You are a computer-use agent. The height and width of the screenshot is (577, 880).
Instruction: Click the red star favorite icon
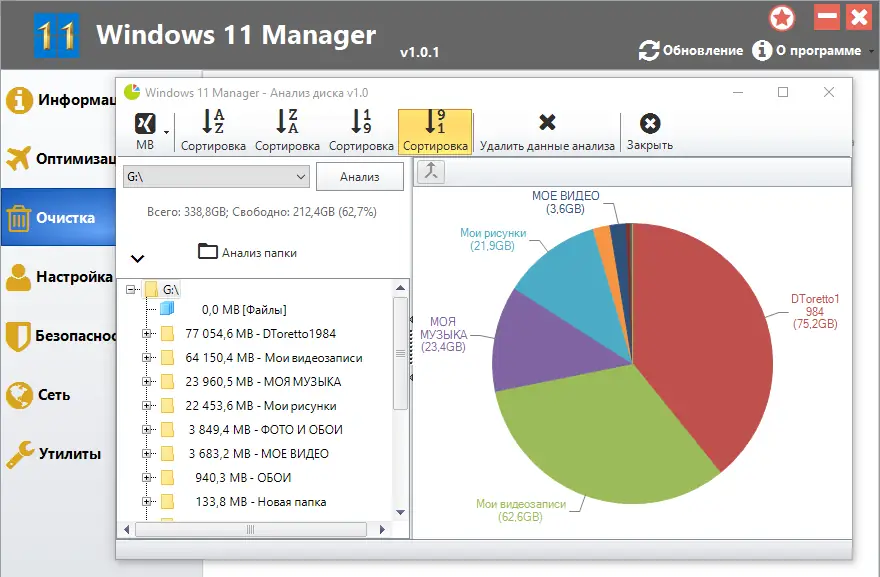pyautogui.click(x=782, y=18)
